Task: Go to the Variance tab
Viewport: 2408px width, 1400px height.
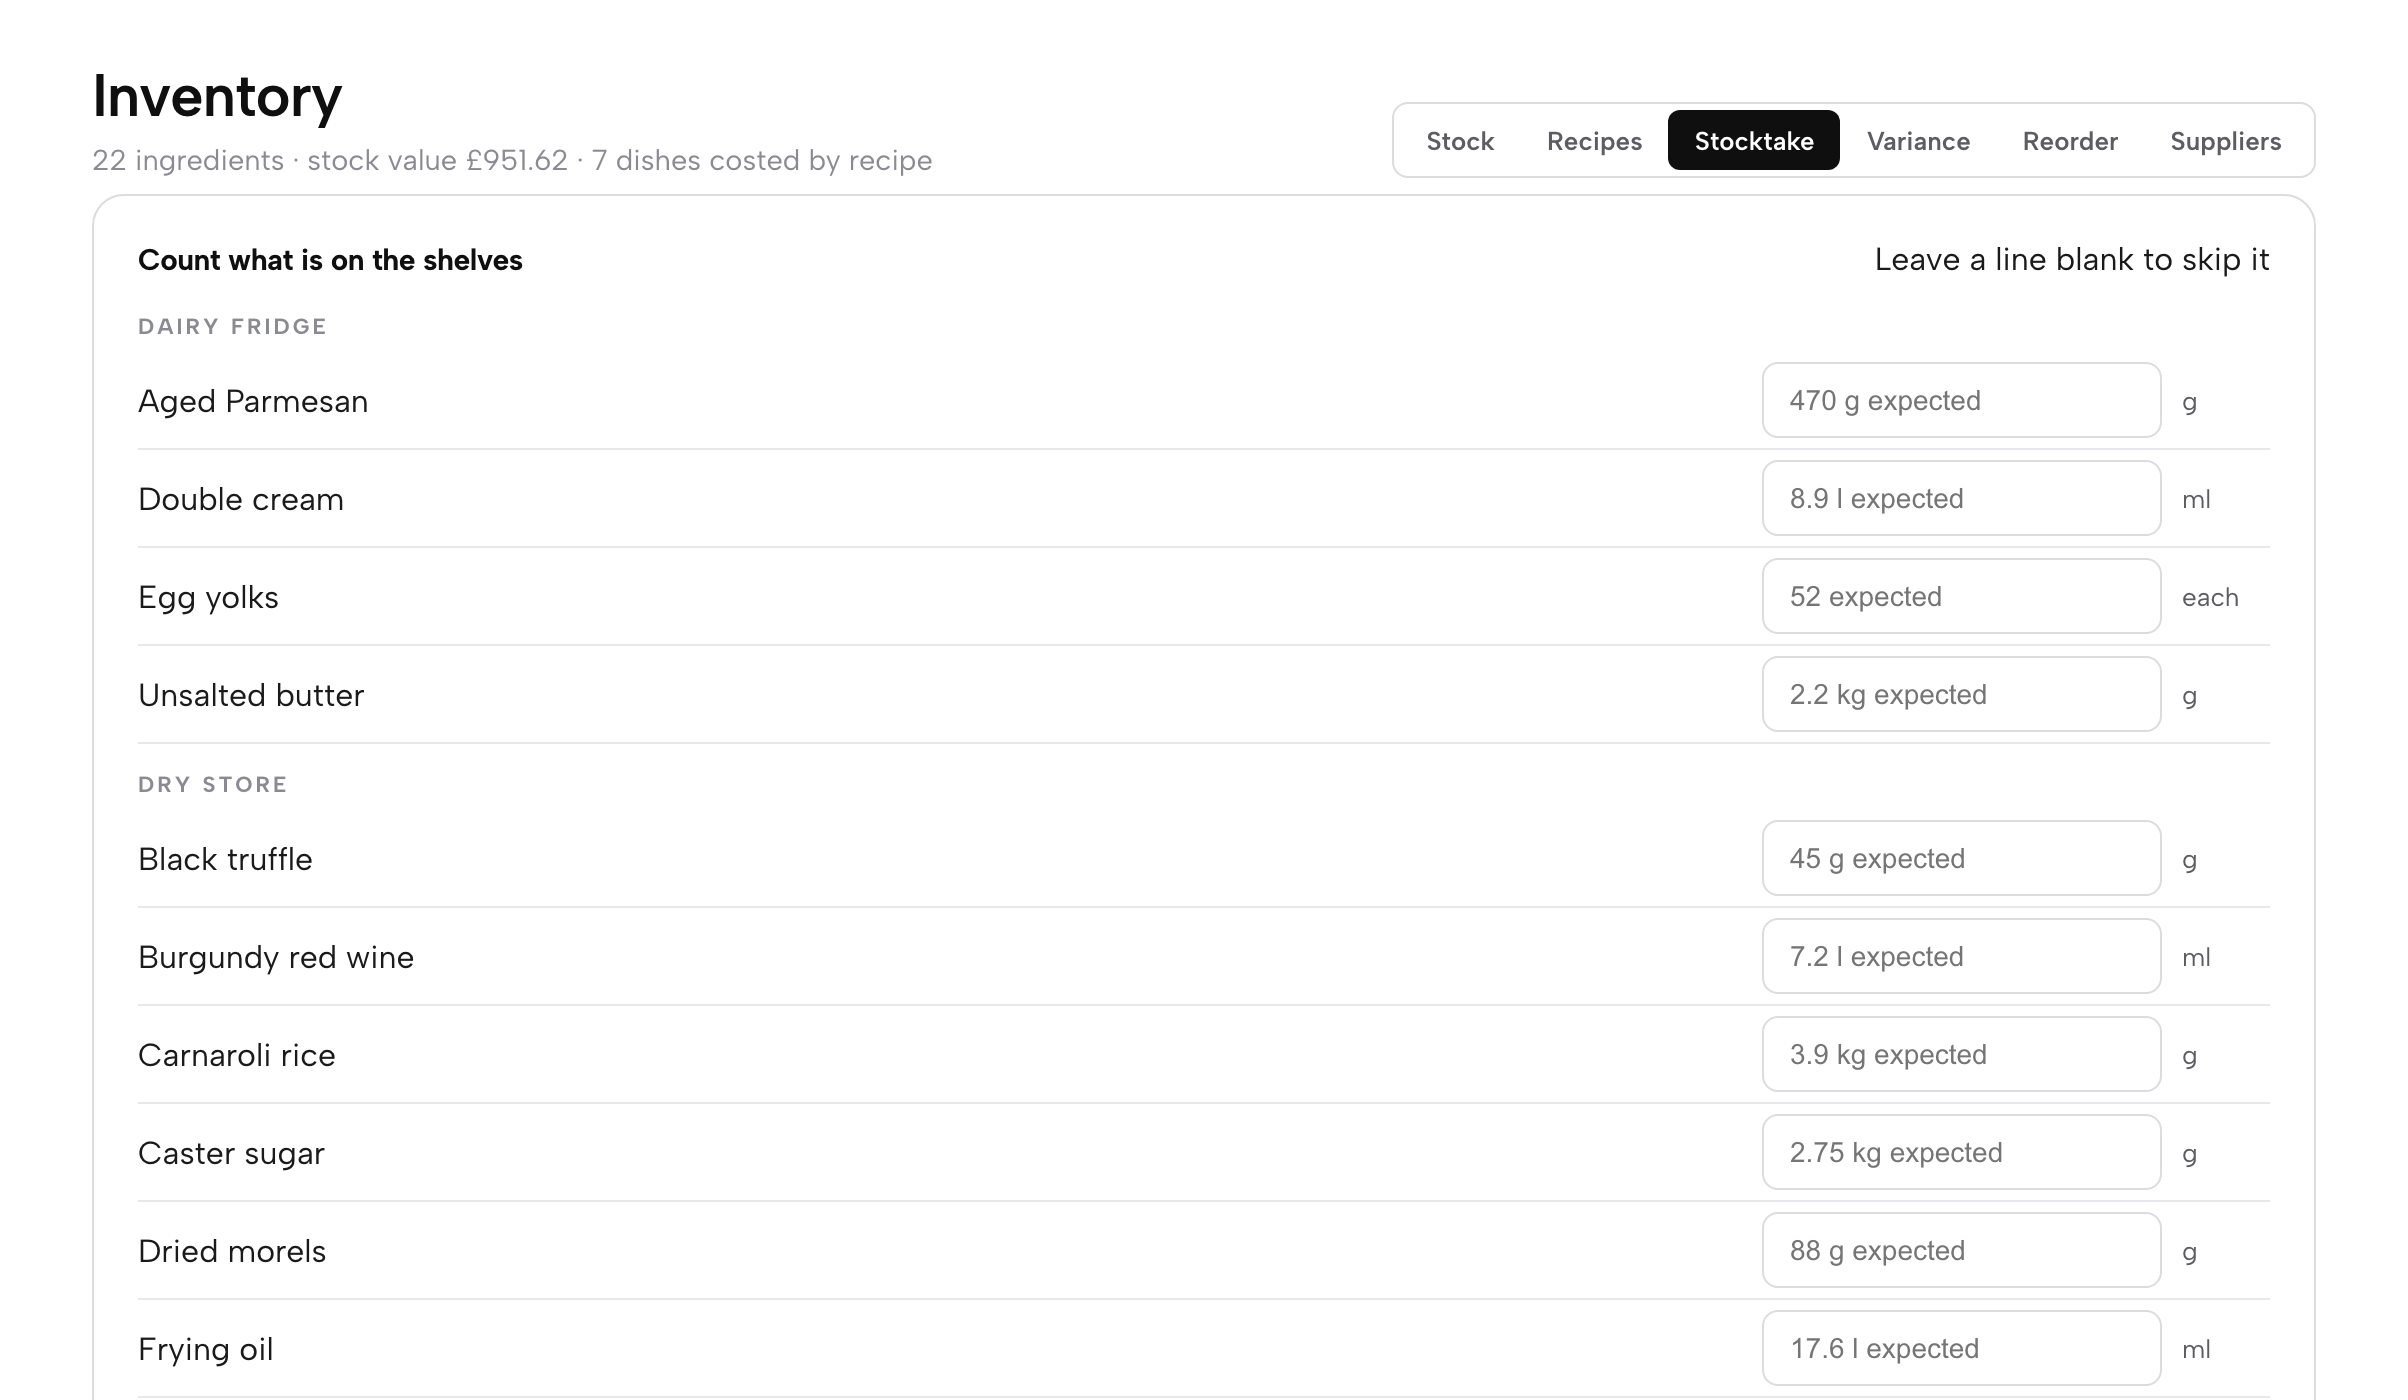Action: pyautogui.click(x=1918, y=141)
